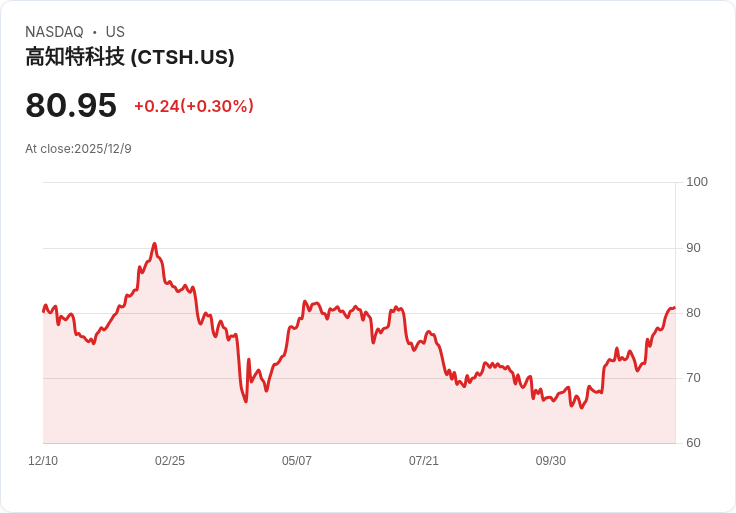Click the chart's lowest dip in April
Image resolution: width=736 pixels, height=513 pixels.
pyautogui.click(x=245, y=401)
